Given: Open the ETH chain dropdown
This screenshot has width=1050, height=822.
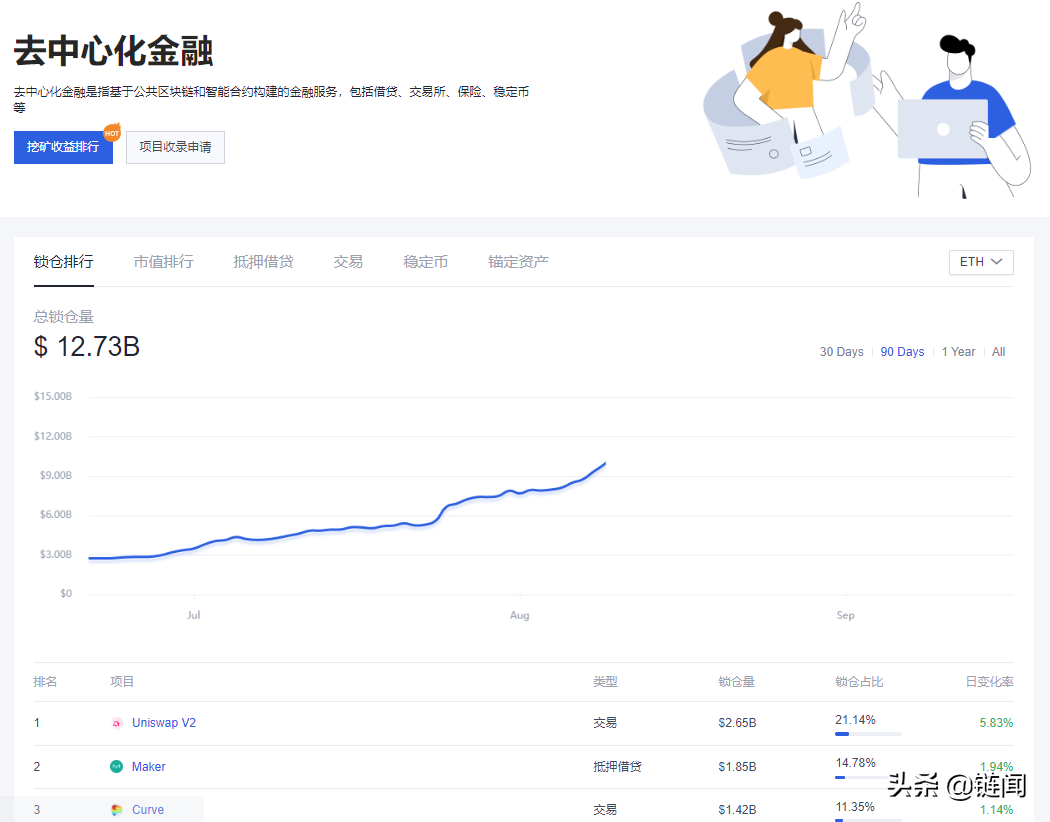Looking at the screenshot, I should [981, 262].
